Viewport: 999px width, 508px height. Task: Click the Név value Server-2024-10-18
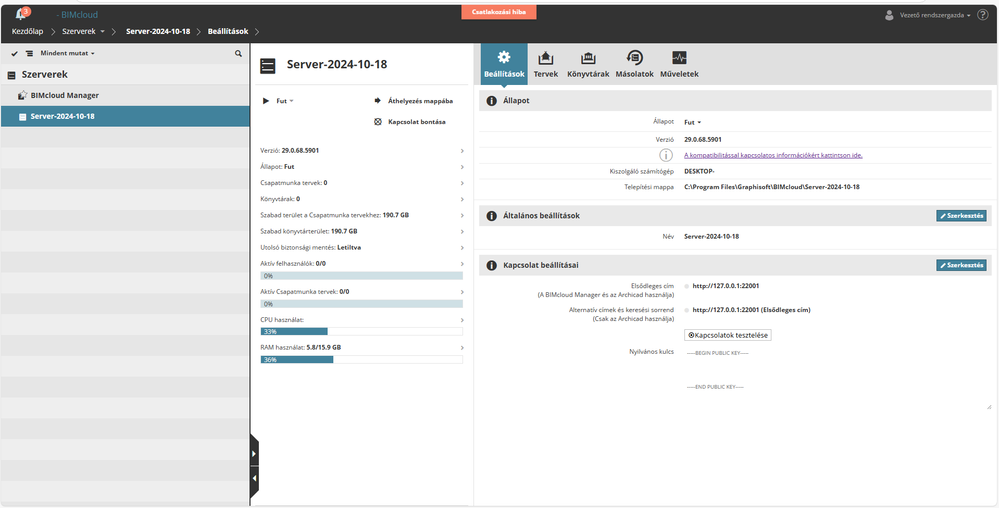tap(711, 236)
